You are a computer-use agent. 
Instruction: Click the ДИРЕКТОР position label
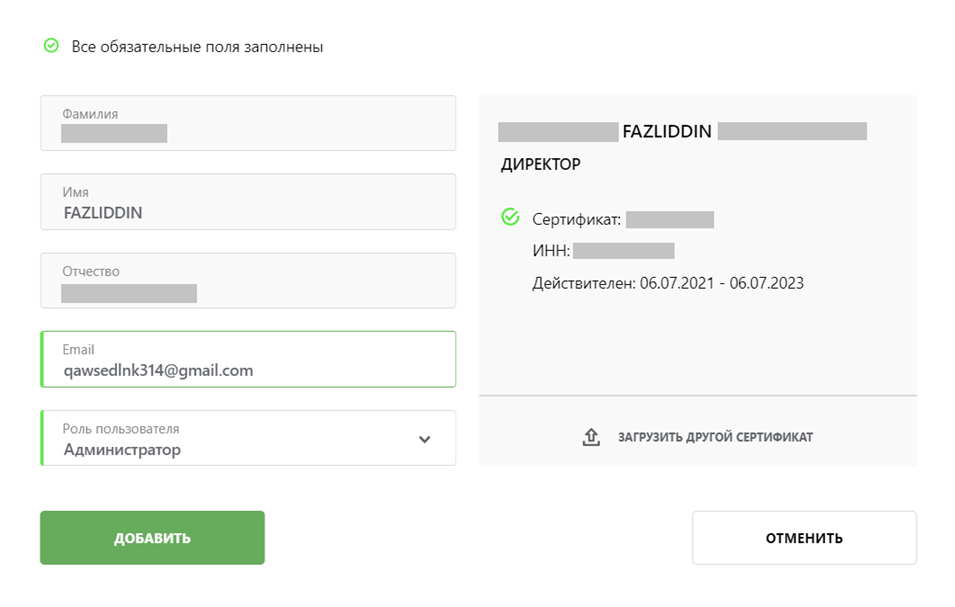coord(541,164)
